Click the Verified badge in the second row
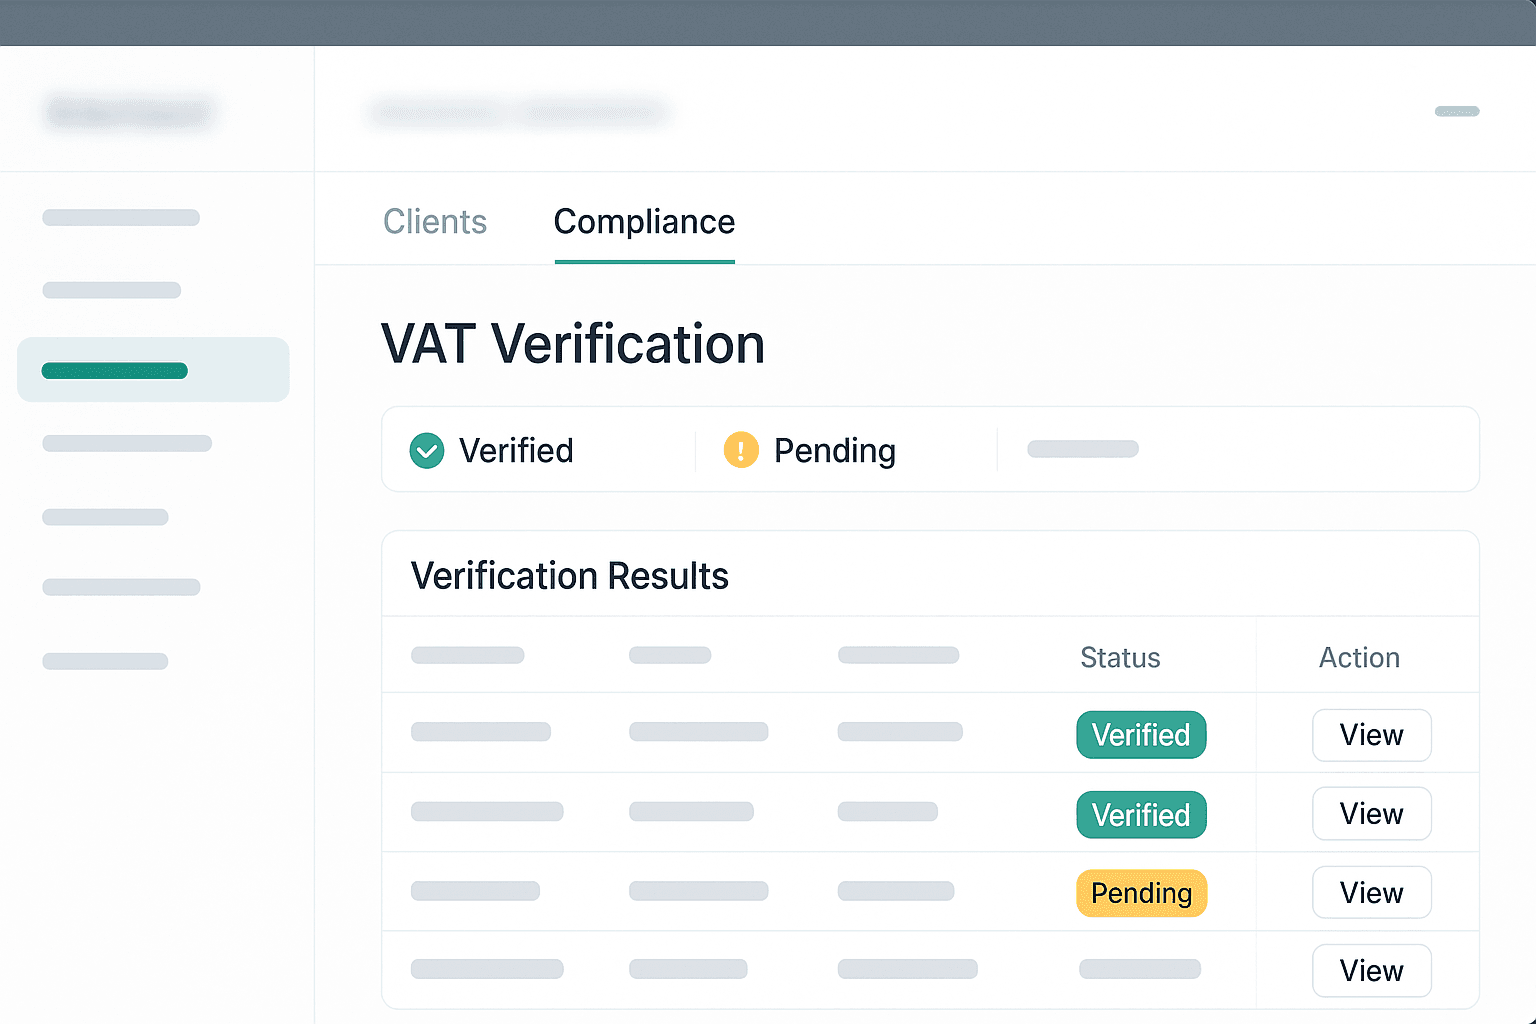This screenshot has height=1024, width=1536. [x=1141, y=814]
